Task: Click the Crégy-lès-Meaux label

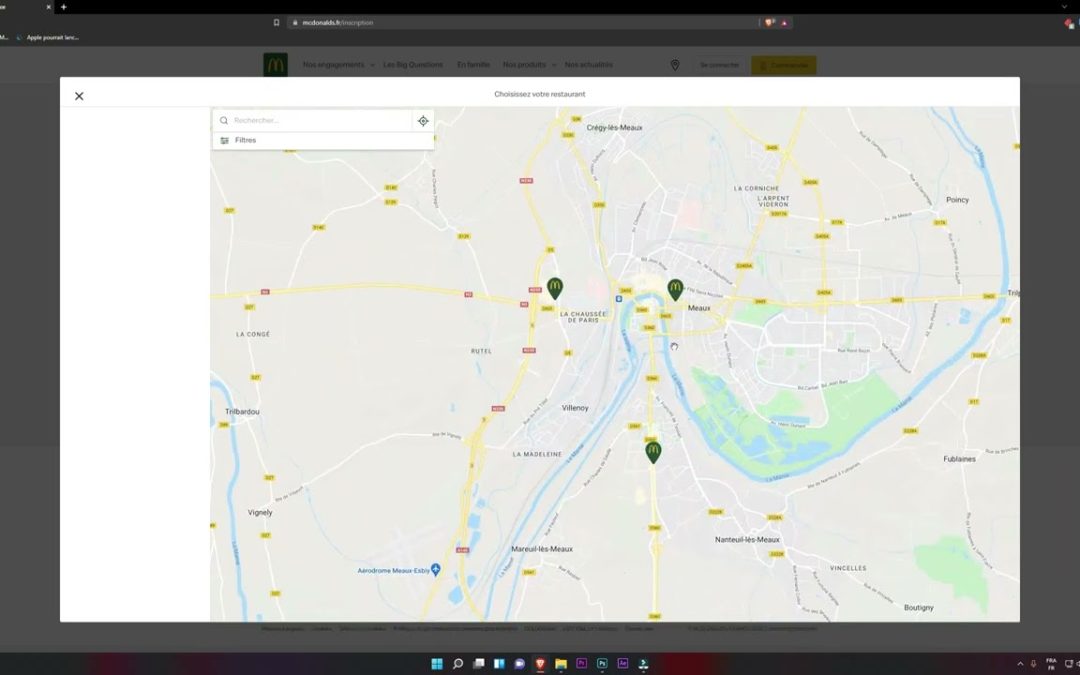Action: pyautogui.click(x=614, y=127)
